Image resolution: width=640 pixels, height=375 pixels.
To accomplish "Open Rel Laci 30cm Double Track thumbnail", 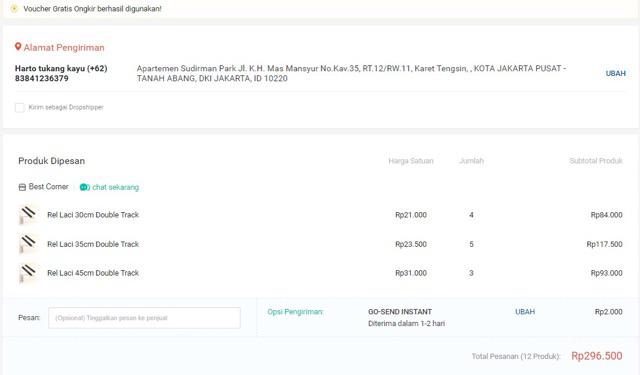I will point(28,215).
